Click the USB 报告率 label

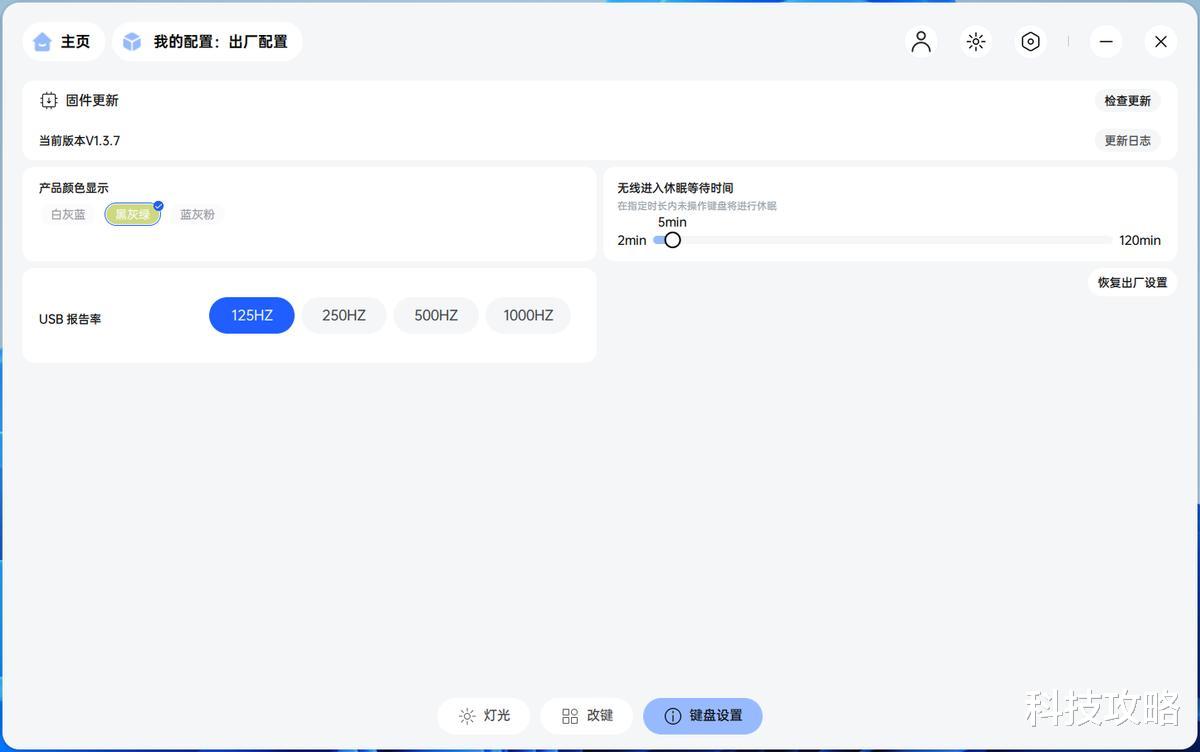coord(70,319)
